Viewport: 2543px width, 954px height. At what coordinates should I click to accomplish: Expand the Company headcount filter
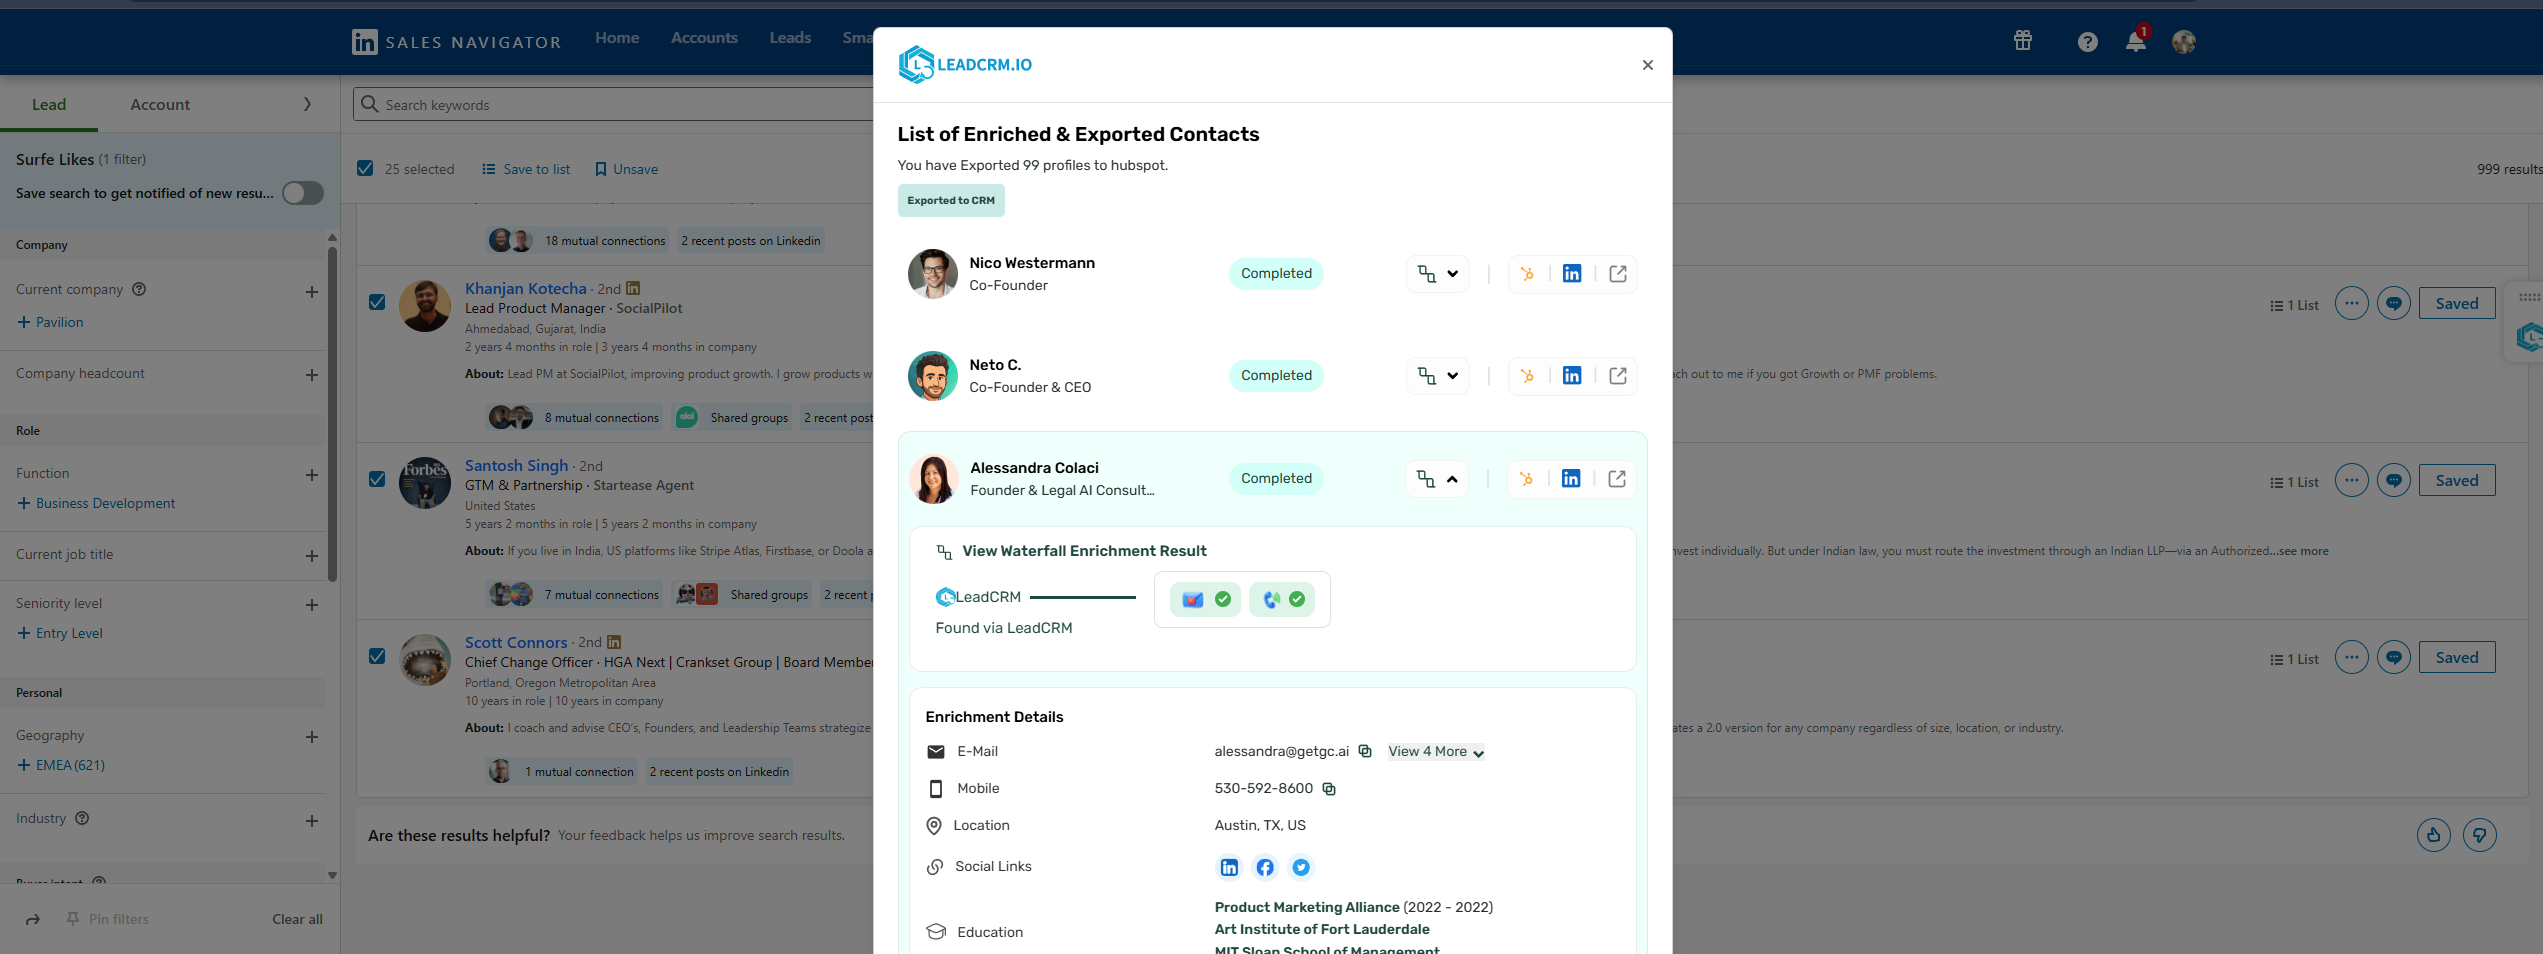pos(312,375)
